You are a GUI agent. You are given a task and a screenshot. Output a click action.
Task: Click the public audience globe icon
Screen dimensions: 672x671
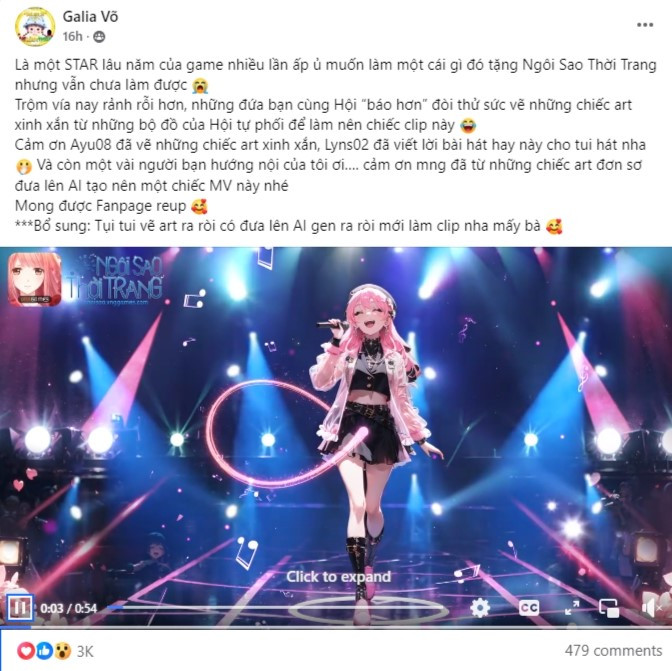(x=99, y=37)
